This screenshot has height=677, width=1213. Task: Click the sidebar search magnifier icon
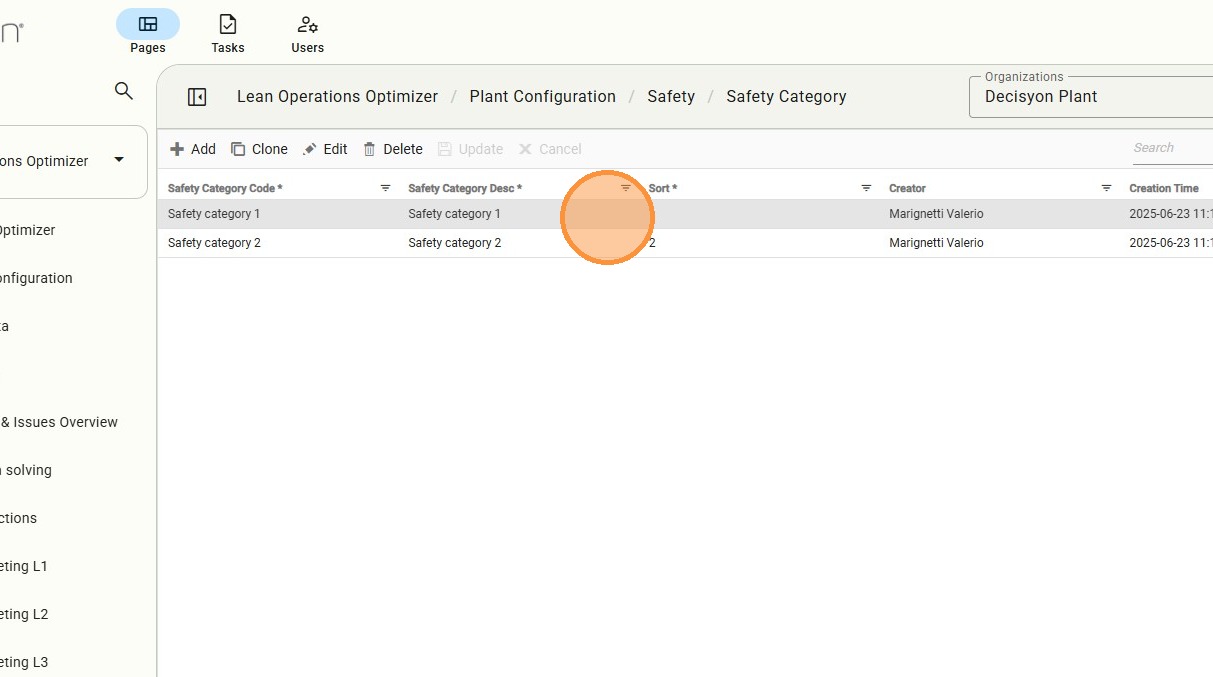(124, 91)
